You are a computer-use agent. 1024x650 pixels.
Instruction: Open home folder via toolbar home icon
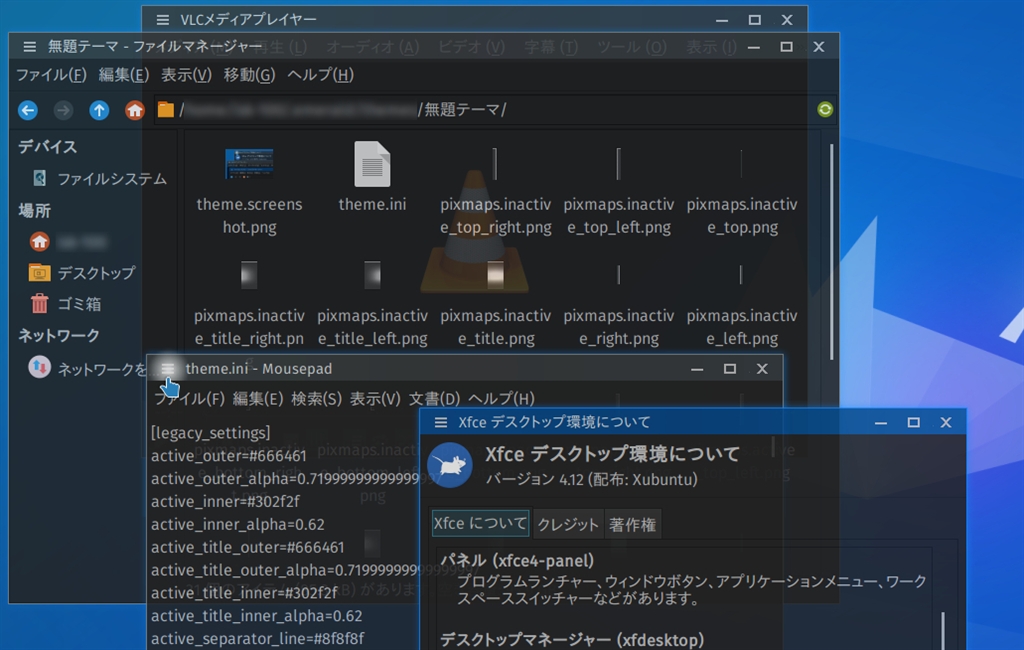[x=135, y=110]
